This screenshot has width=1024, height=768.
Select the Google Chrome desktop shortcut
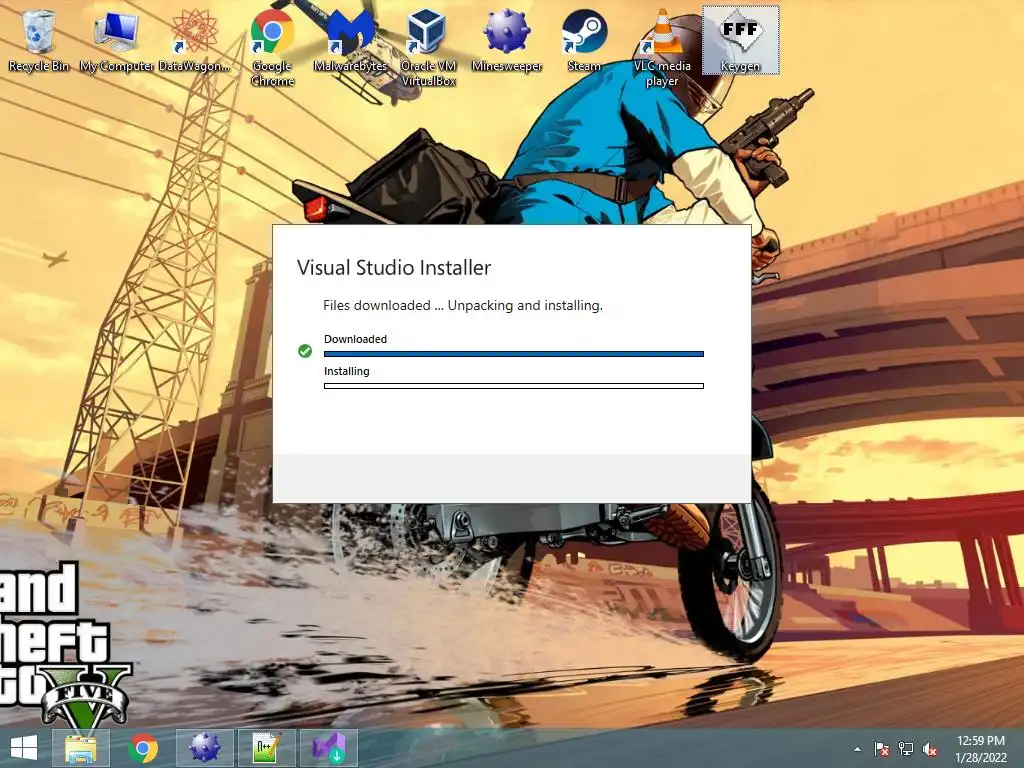point(272,47)
